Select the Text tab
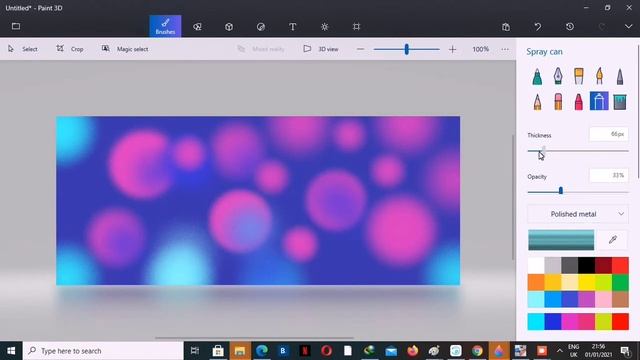640x360 pixels. tap(293, 27)
